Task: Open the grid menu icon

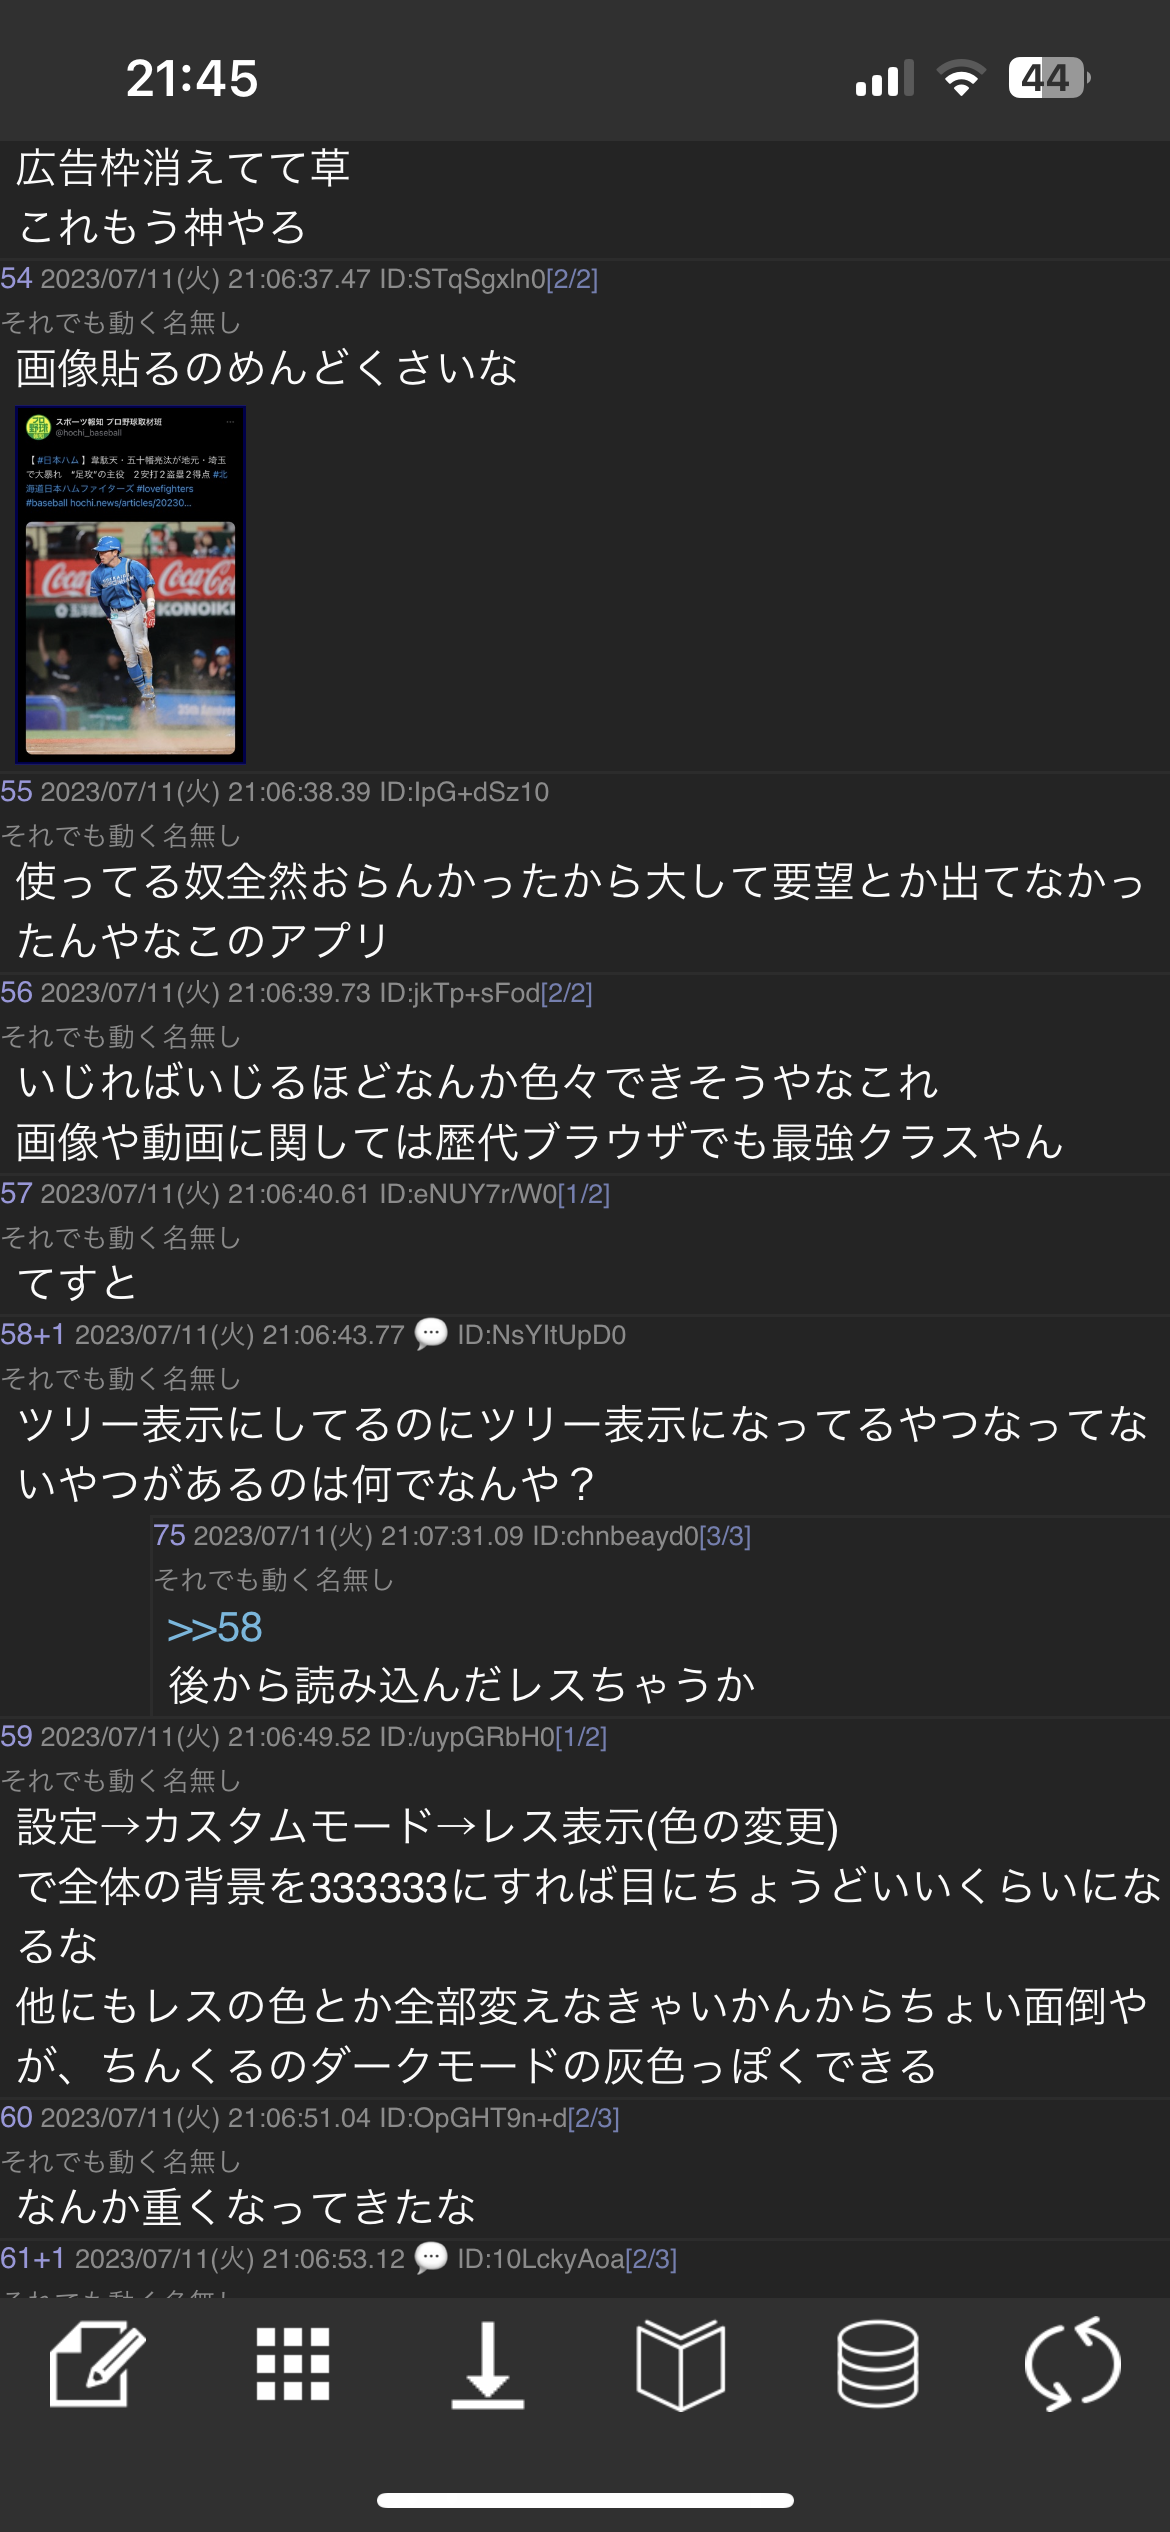Action: tap(292, 2364)
